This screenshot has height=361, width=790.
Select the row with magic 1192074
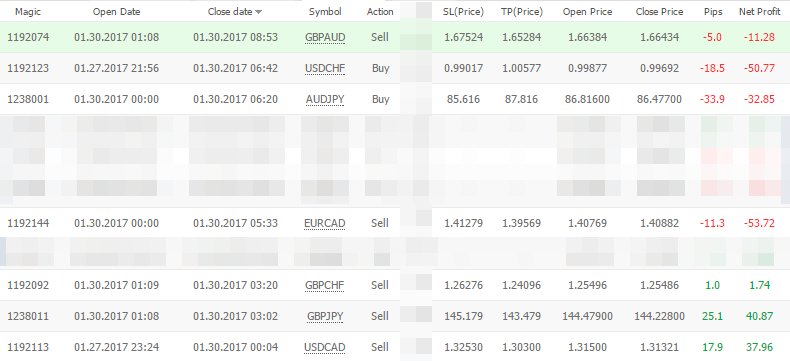point(395,37)
